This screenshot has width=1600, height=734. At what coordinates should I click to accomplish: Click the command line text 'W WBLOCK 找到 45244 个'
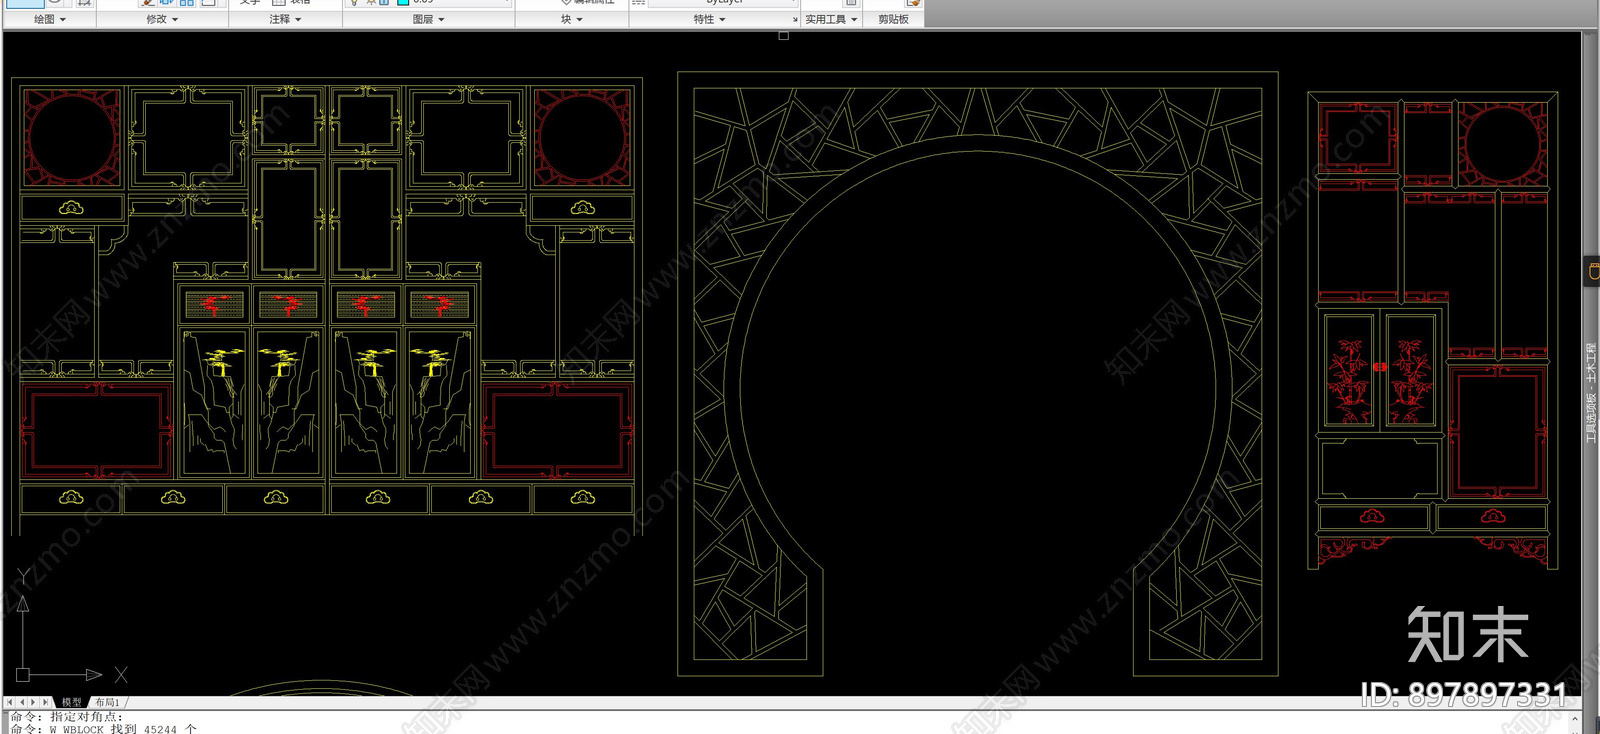click(x=123, y=729)
